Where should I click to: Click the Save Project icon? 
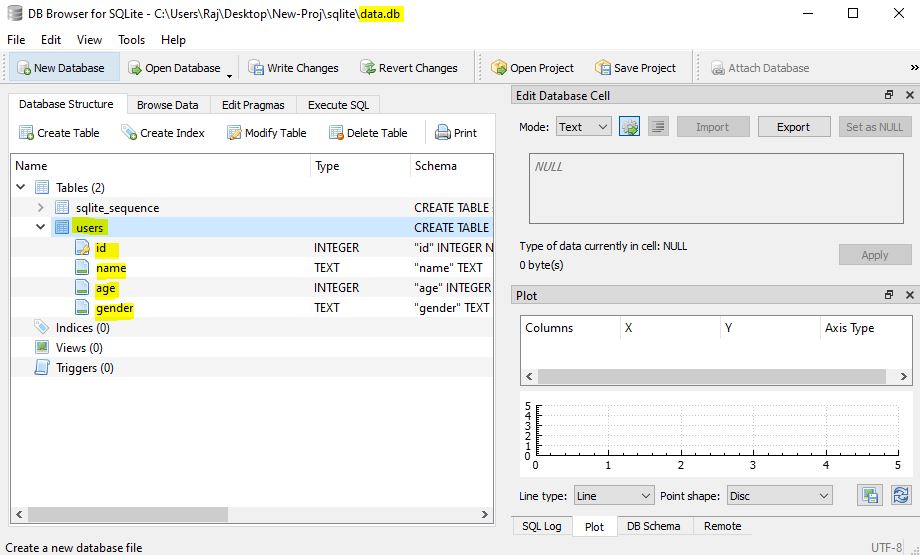click(603, 68)
